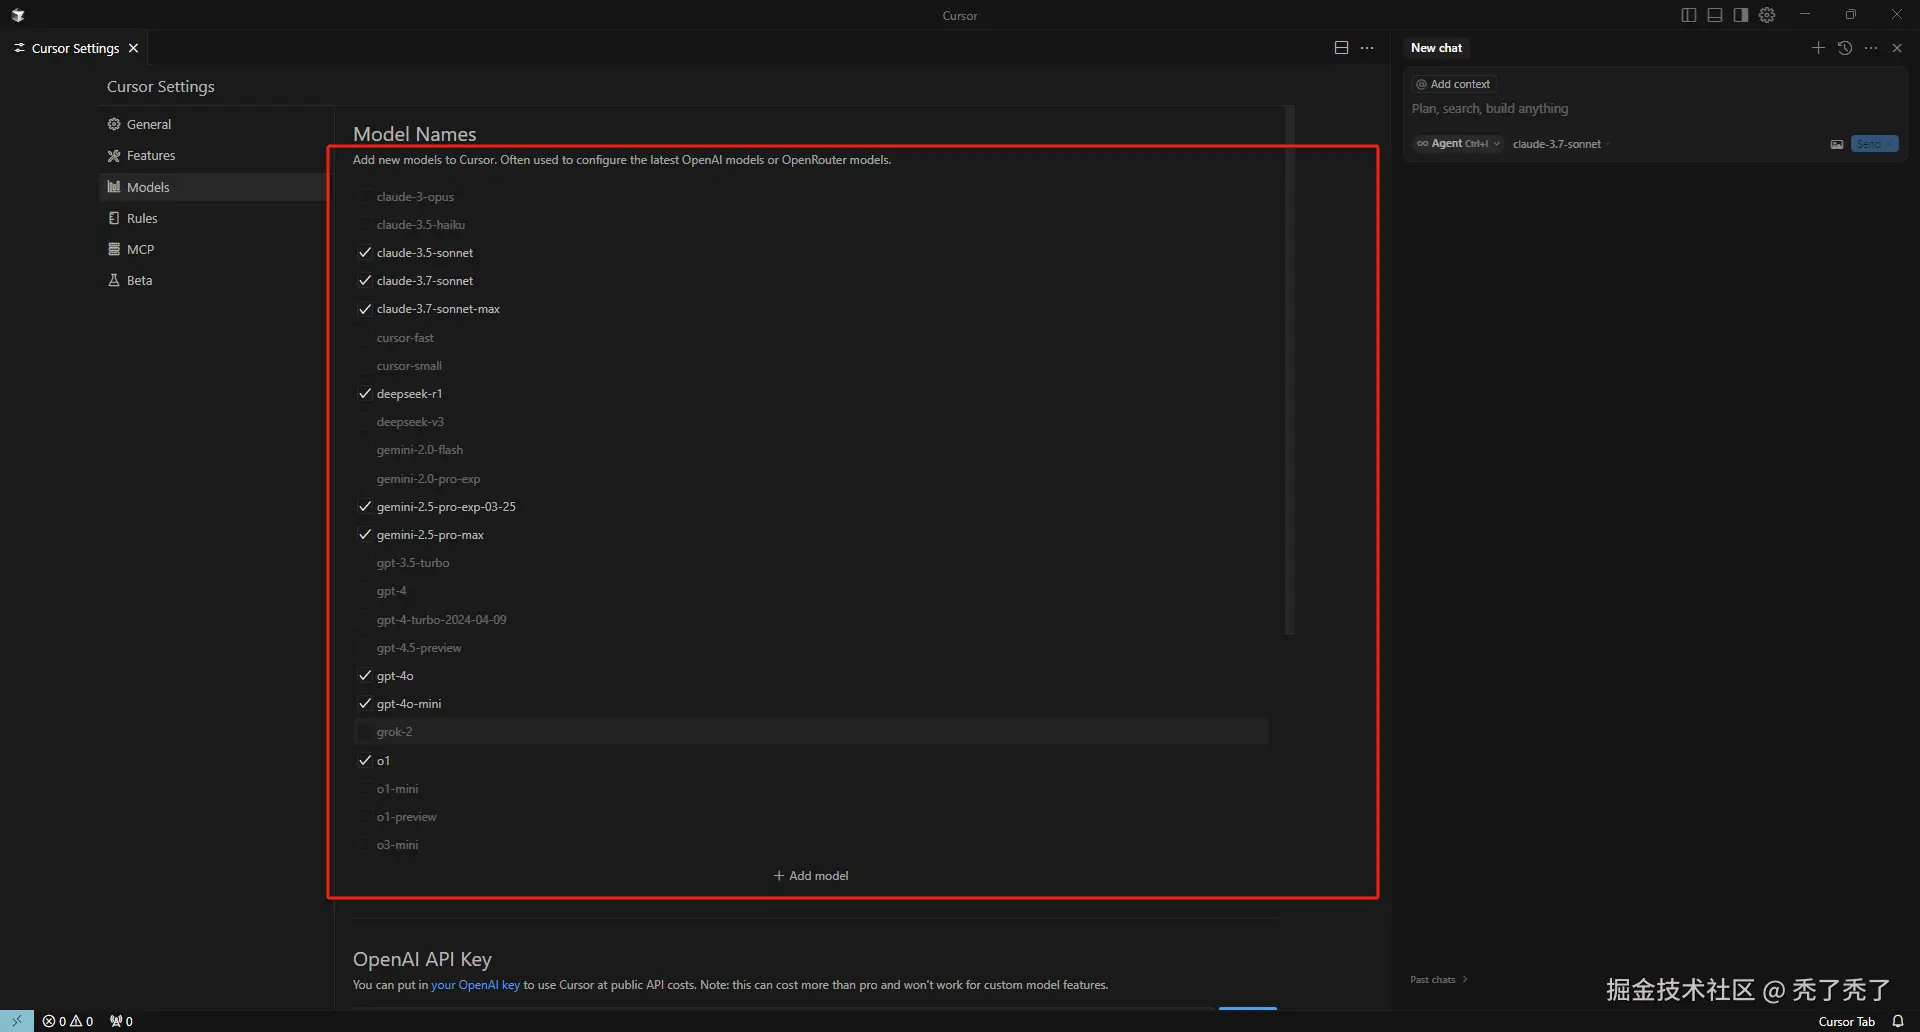
Task: Enable the o3-mini model
Action: pyautogui.click(x=365, y=845)
